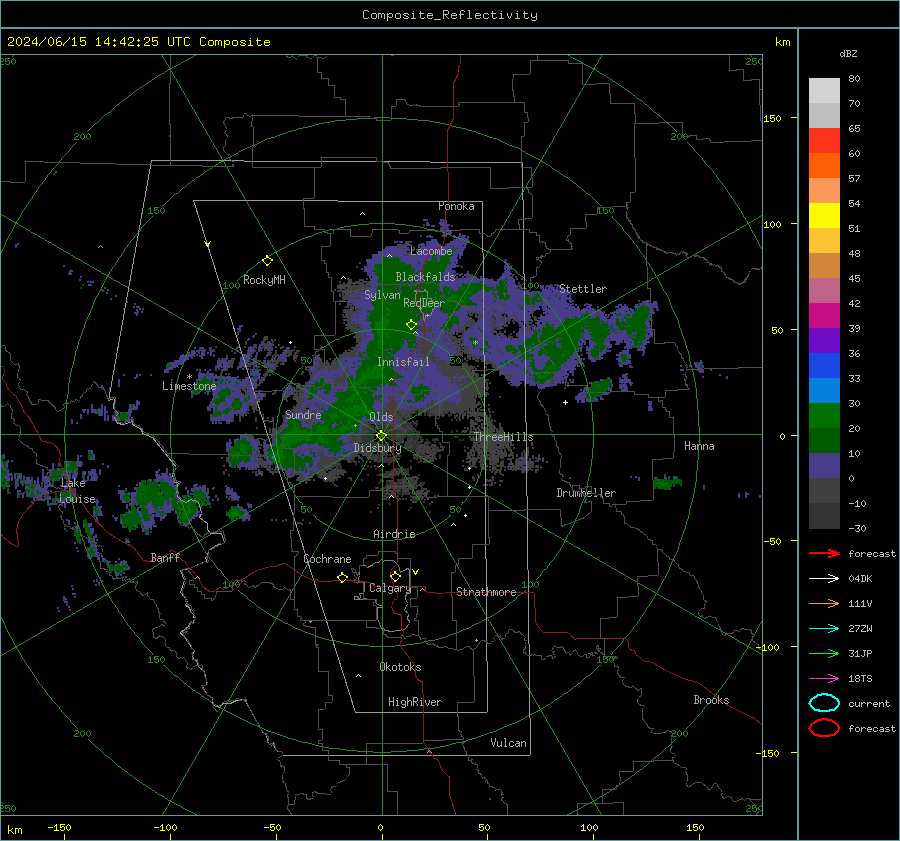
Task: Click the Lacombe town label
Action: [431, 251]
